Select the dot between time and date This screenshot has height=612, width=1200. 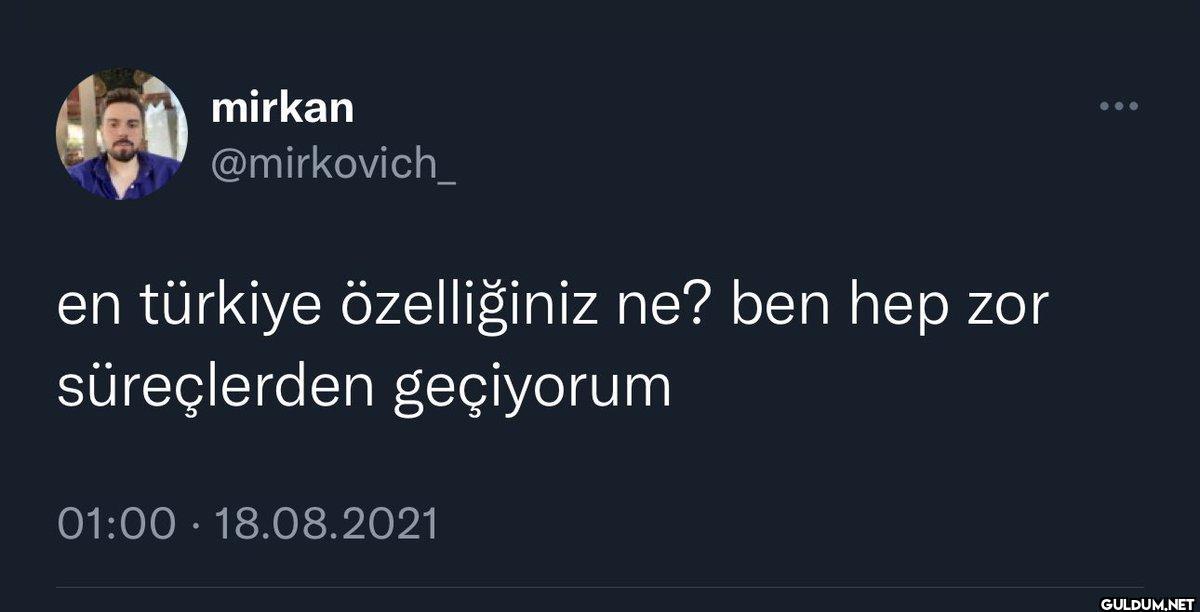tap(190, 525)
